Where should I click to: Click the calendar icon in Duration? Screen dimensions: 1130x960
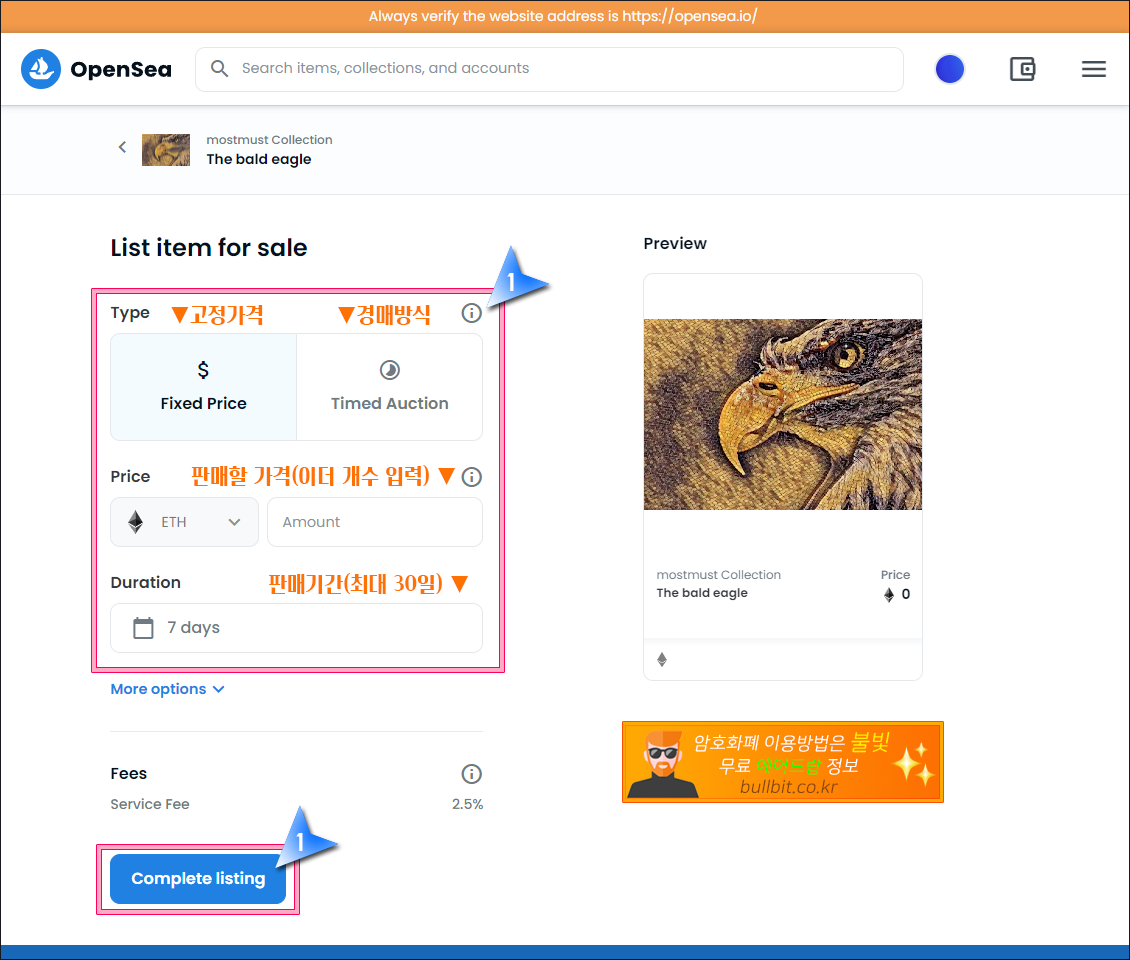click(143, 628)
